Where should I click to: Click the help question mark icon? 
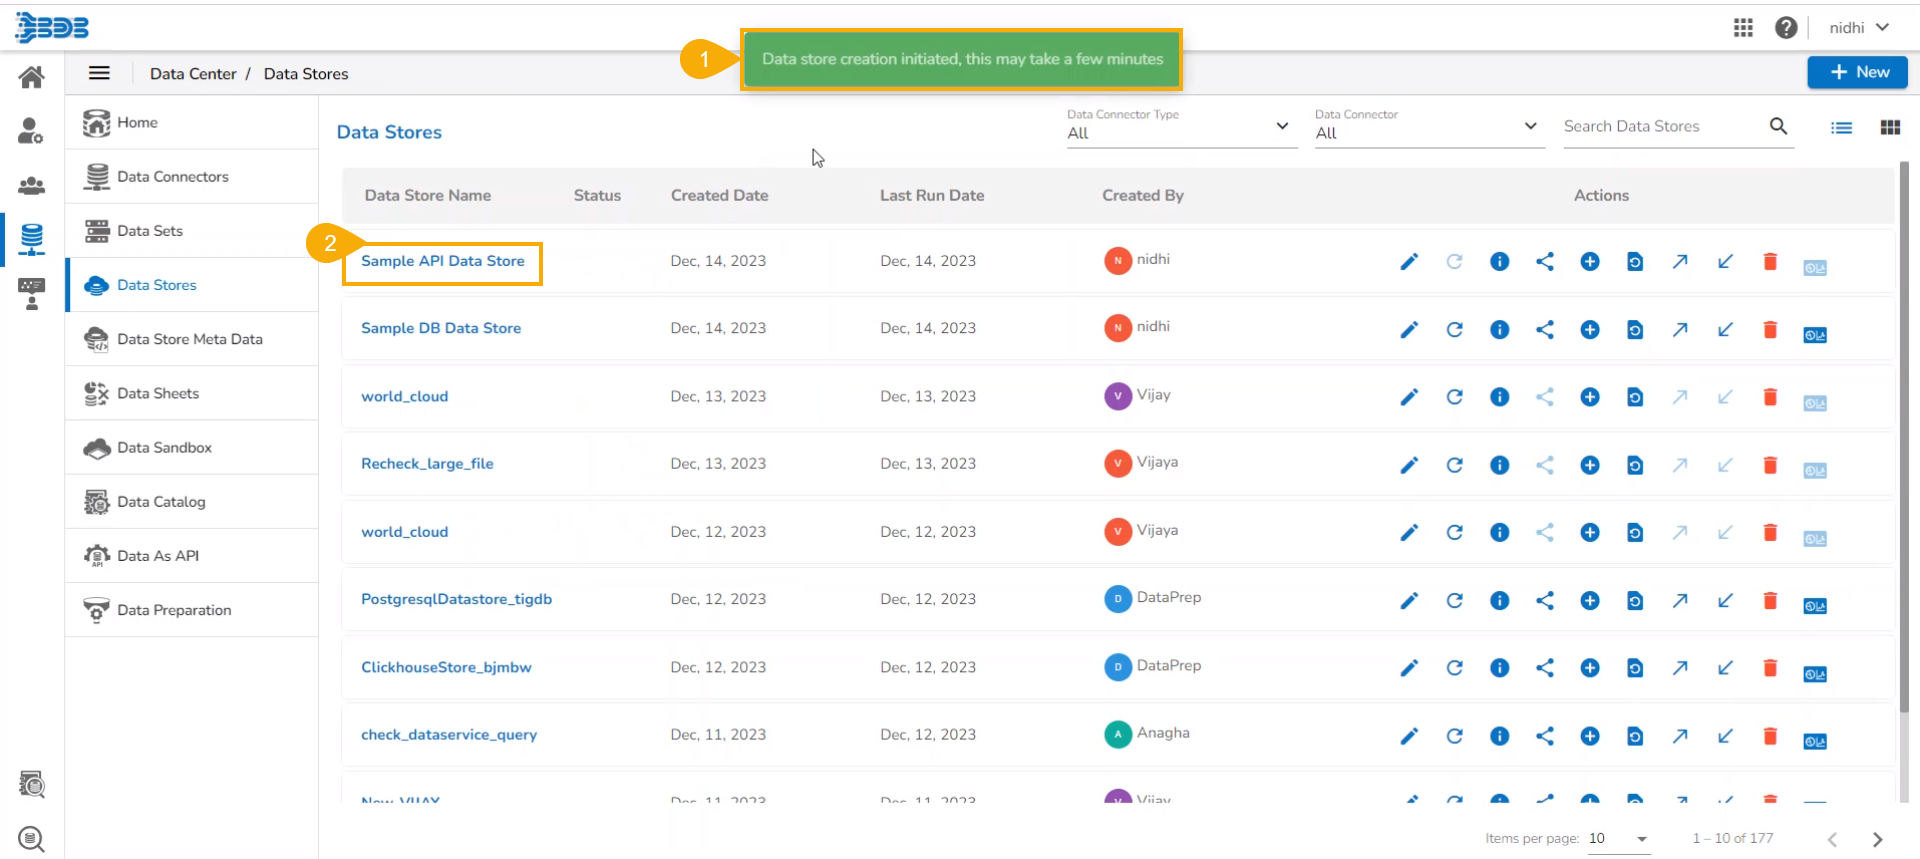point(1786,28)
